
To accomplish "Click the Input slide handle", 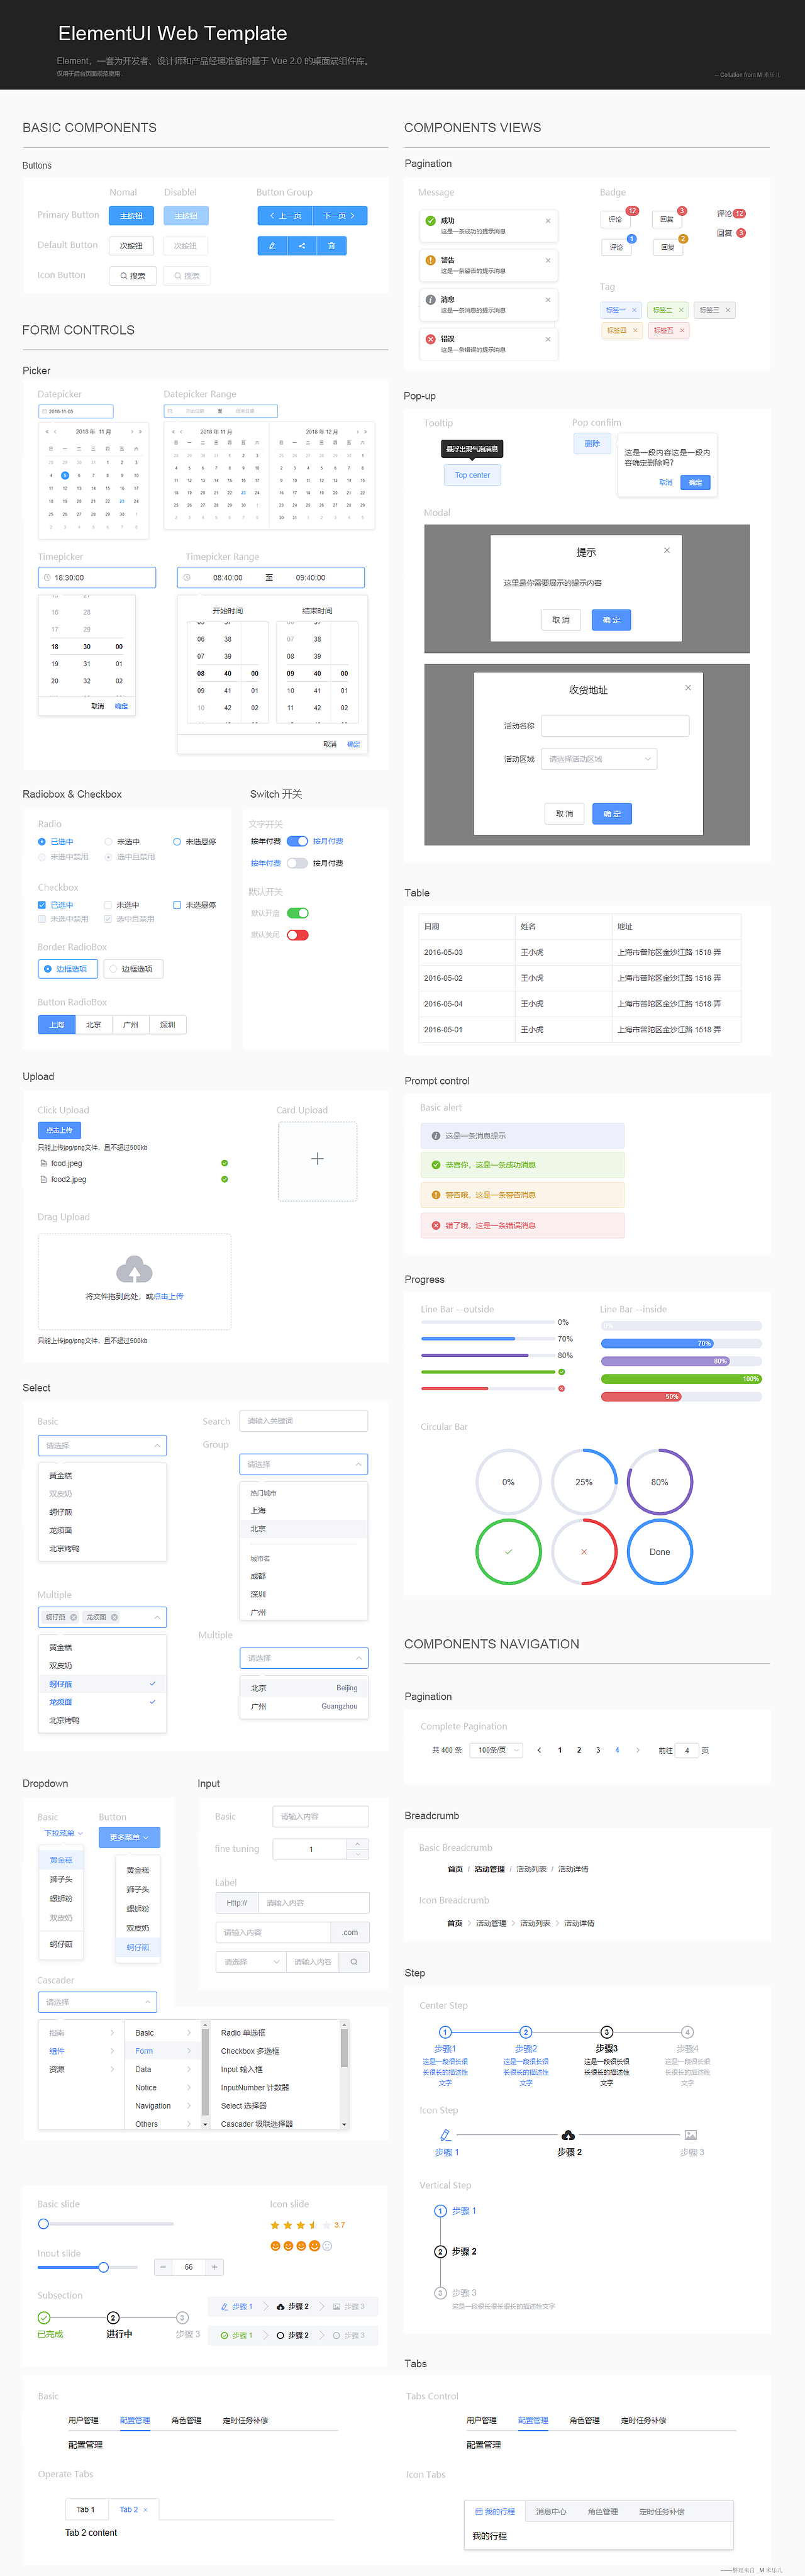I will point(103,2267).
